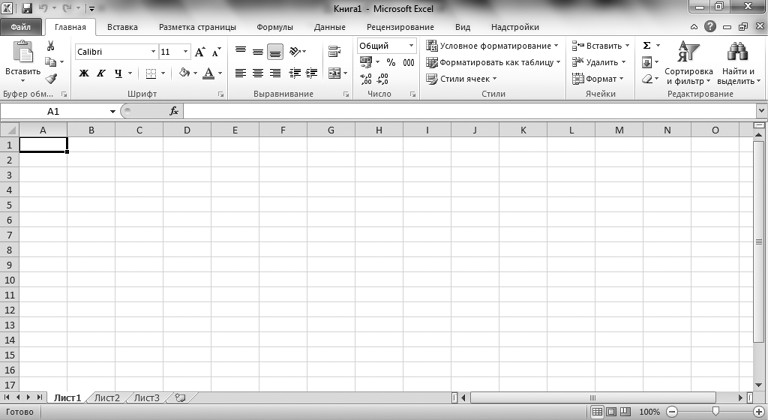Click the Cut scissors icon

50,47
